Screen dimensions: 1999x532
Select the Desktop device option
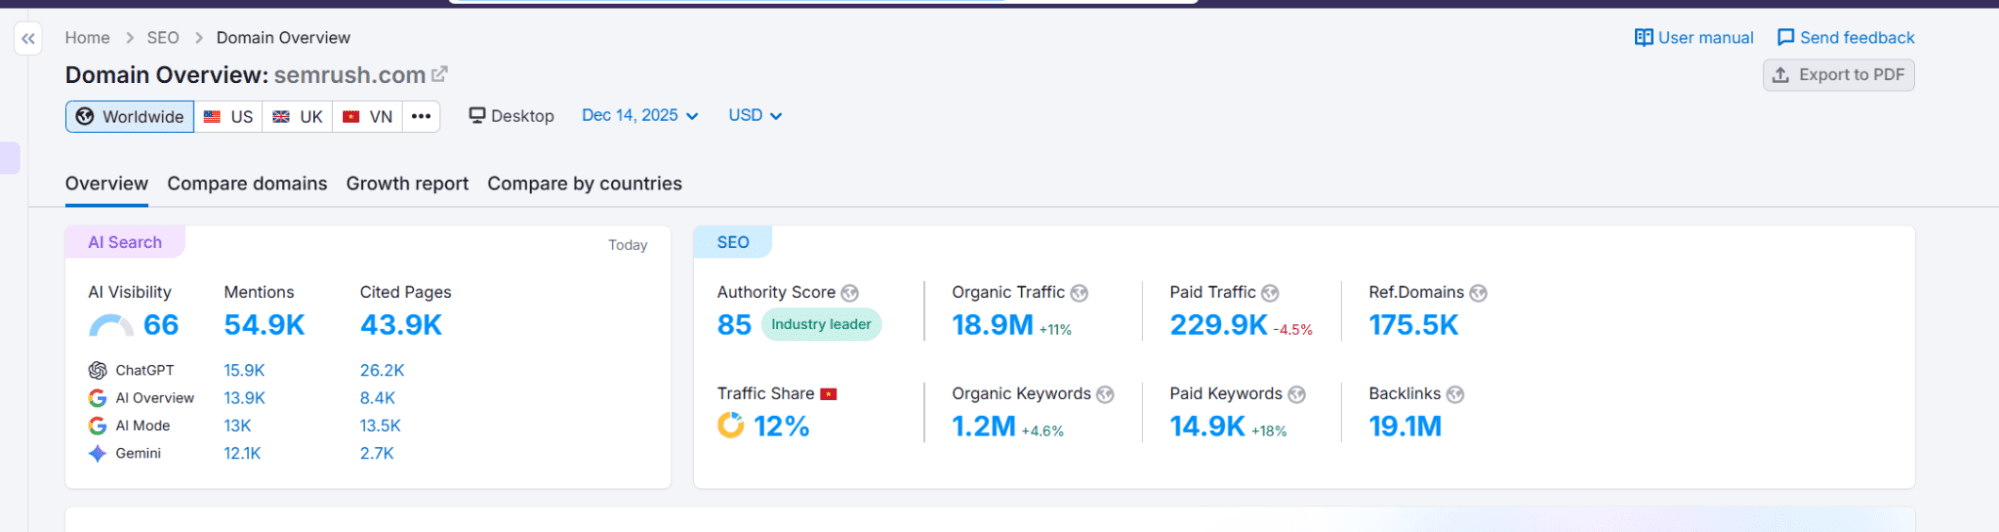[511, 116]
